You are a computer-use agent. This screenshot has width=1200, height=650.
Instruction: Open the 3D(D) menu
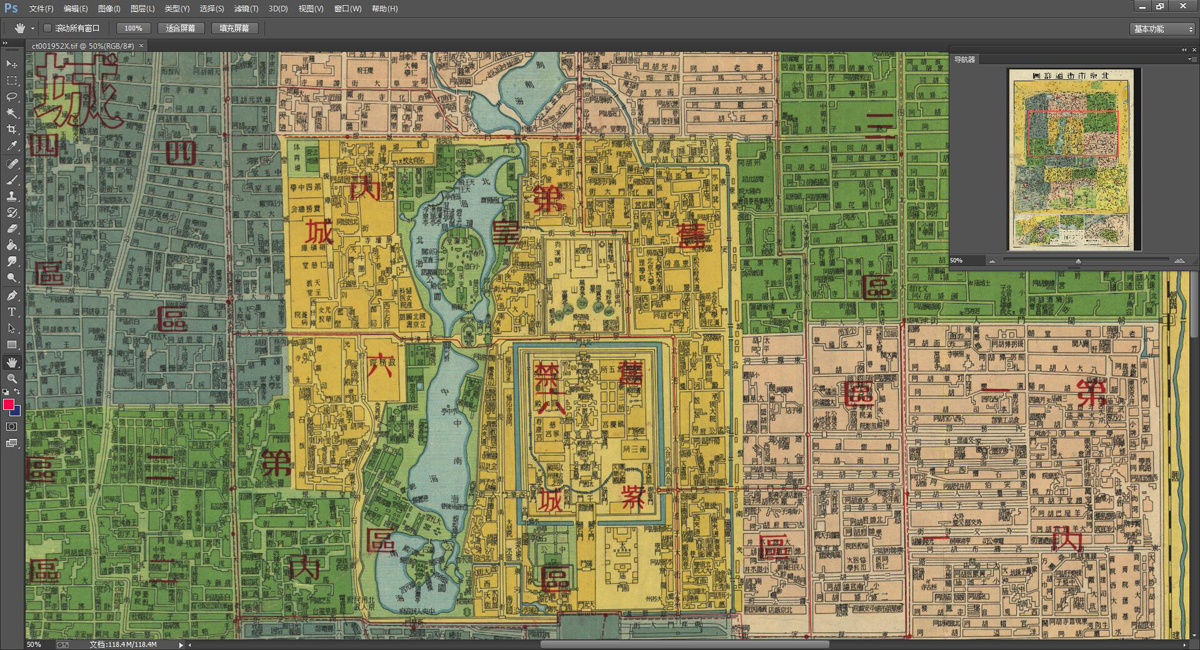(278, 8)
